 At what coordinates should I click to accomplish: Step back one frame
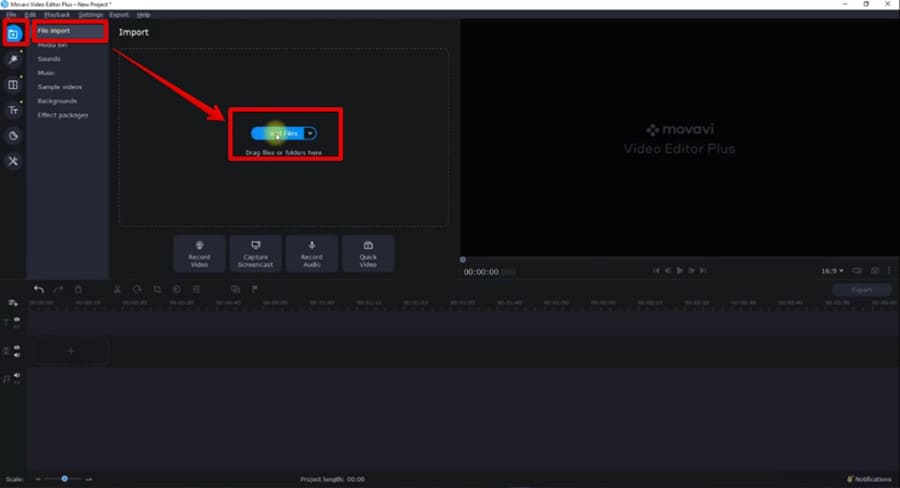(x=668, y=270)
